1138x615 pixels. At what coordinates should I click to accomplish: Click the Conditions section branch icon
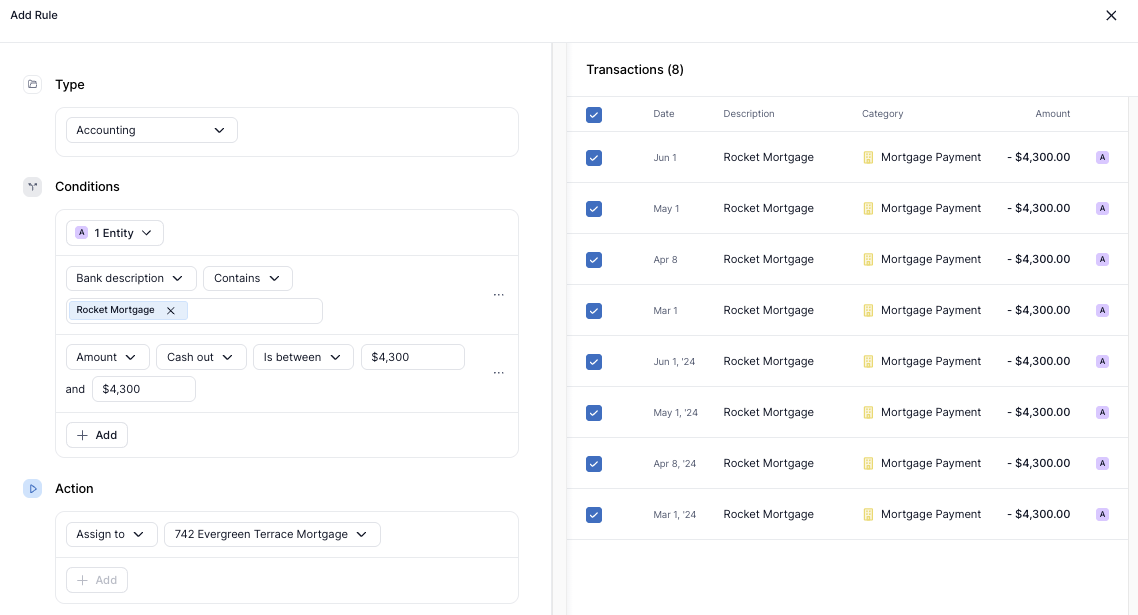pos(32,187)
